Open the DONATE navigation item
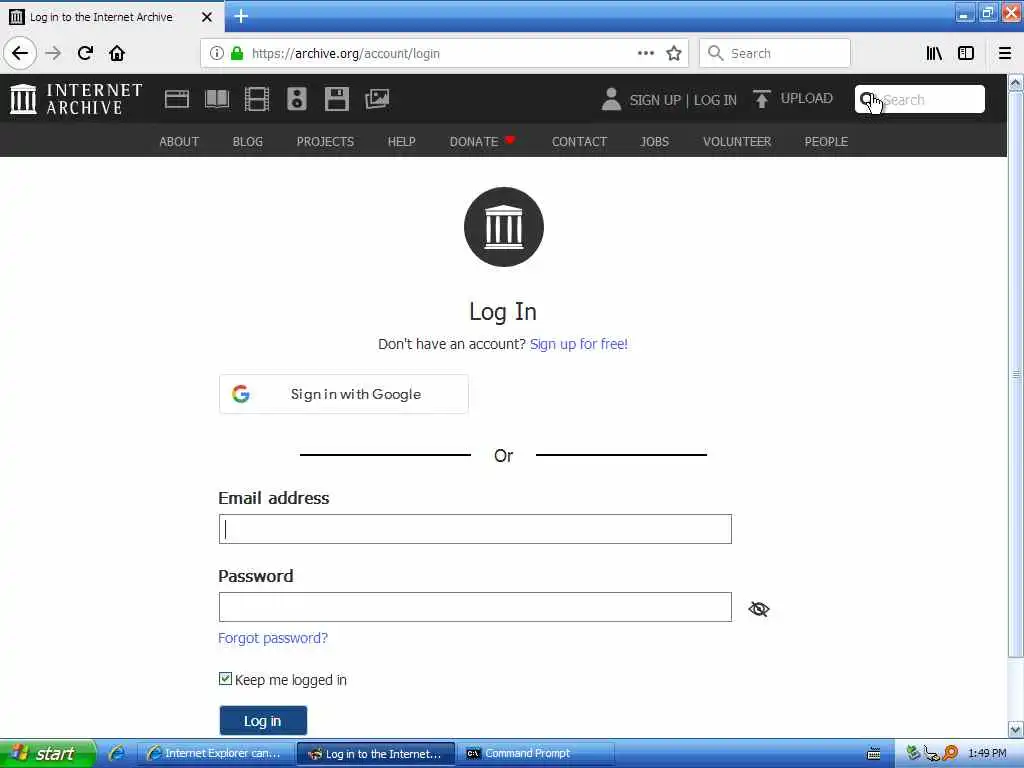The image size is (1024, 768). (482, 142)
